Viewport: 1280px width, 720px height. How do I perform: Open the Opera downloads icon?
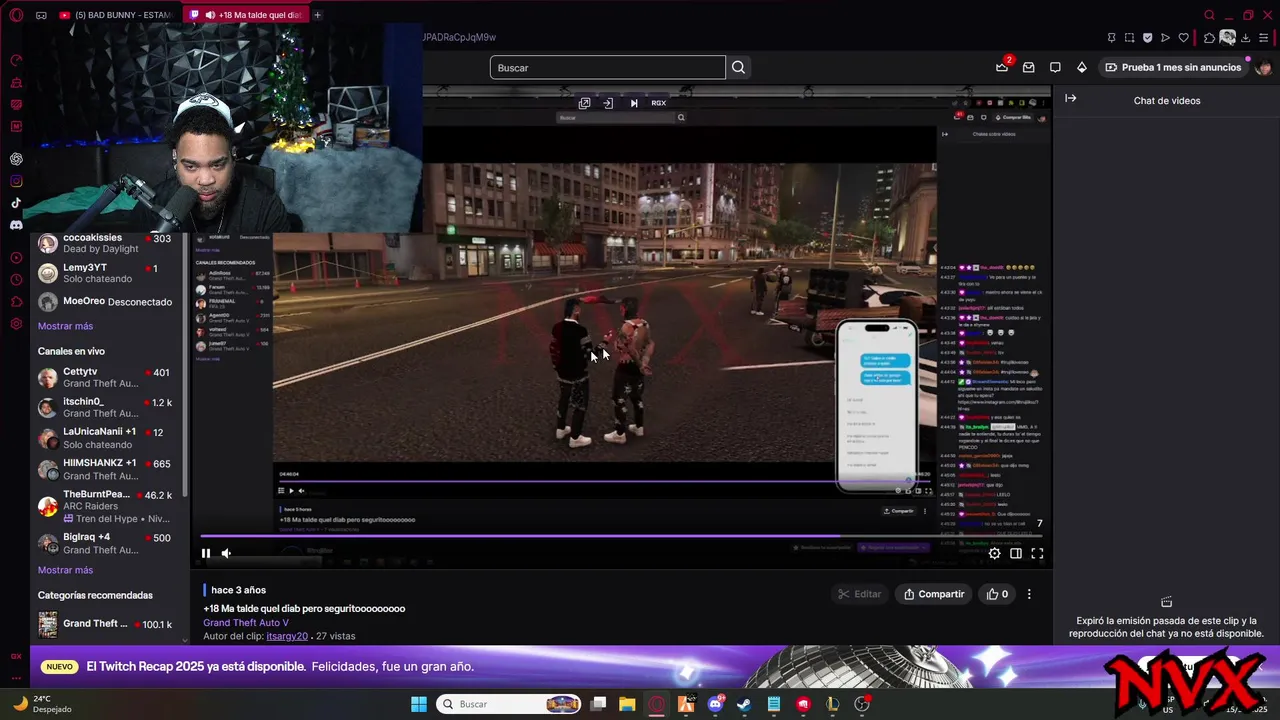1246,38
